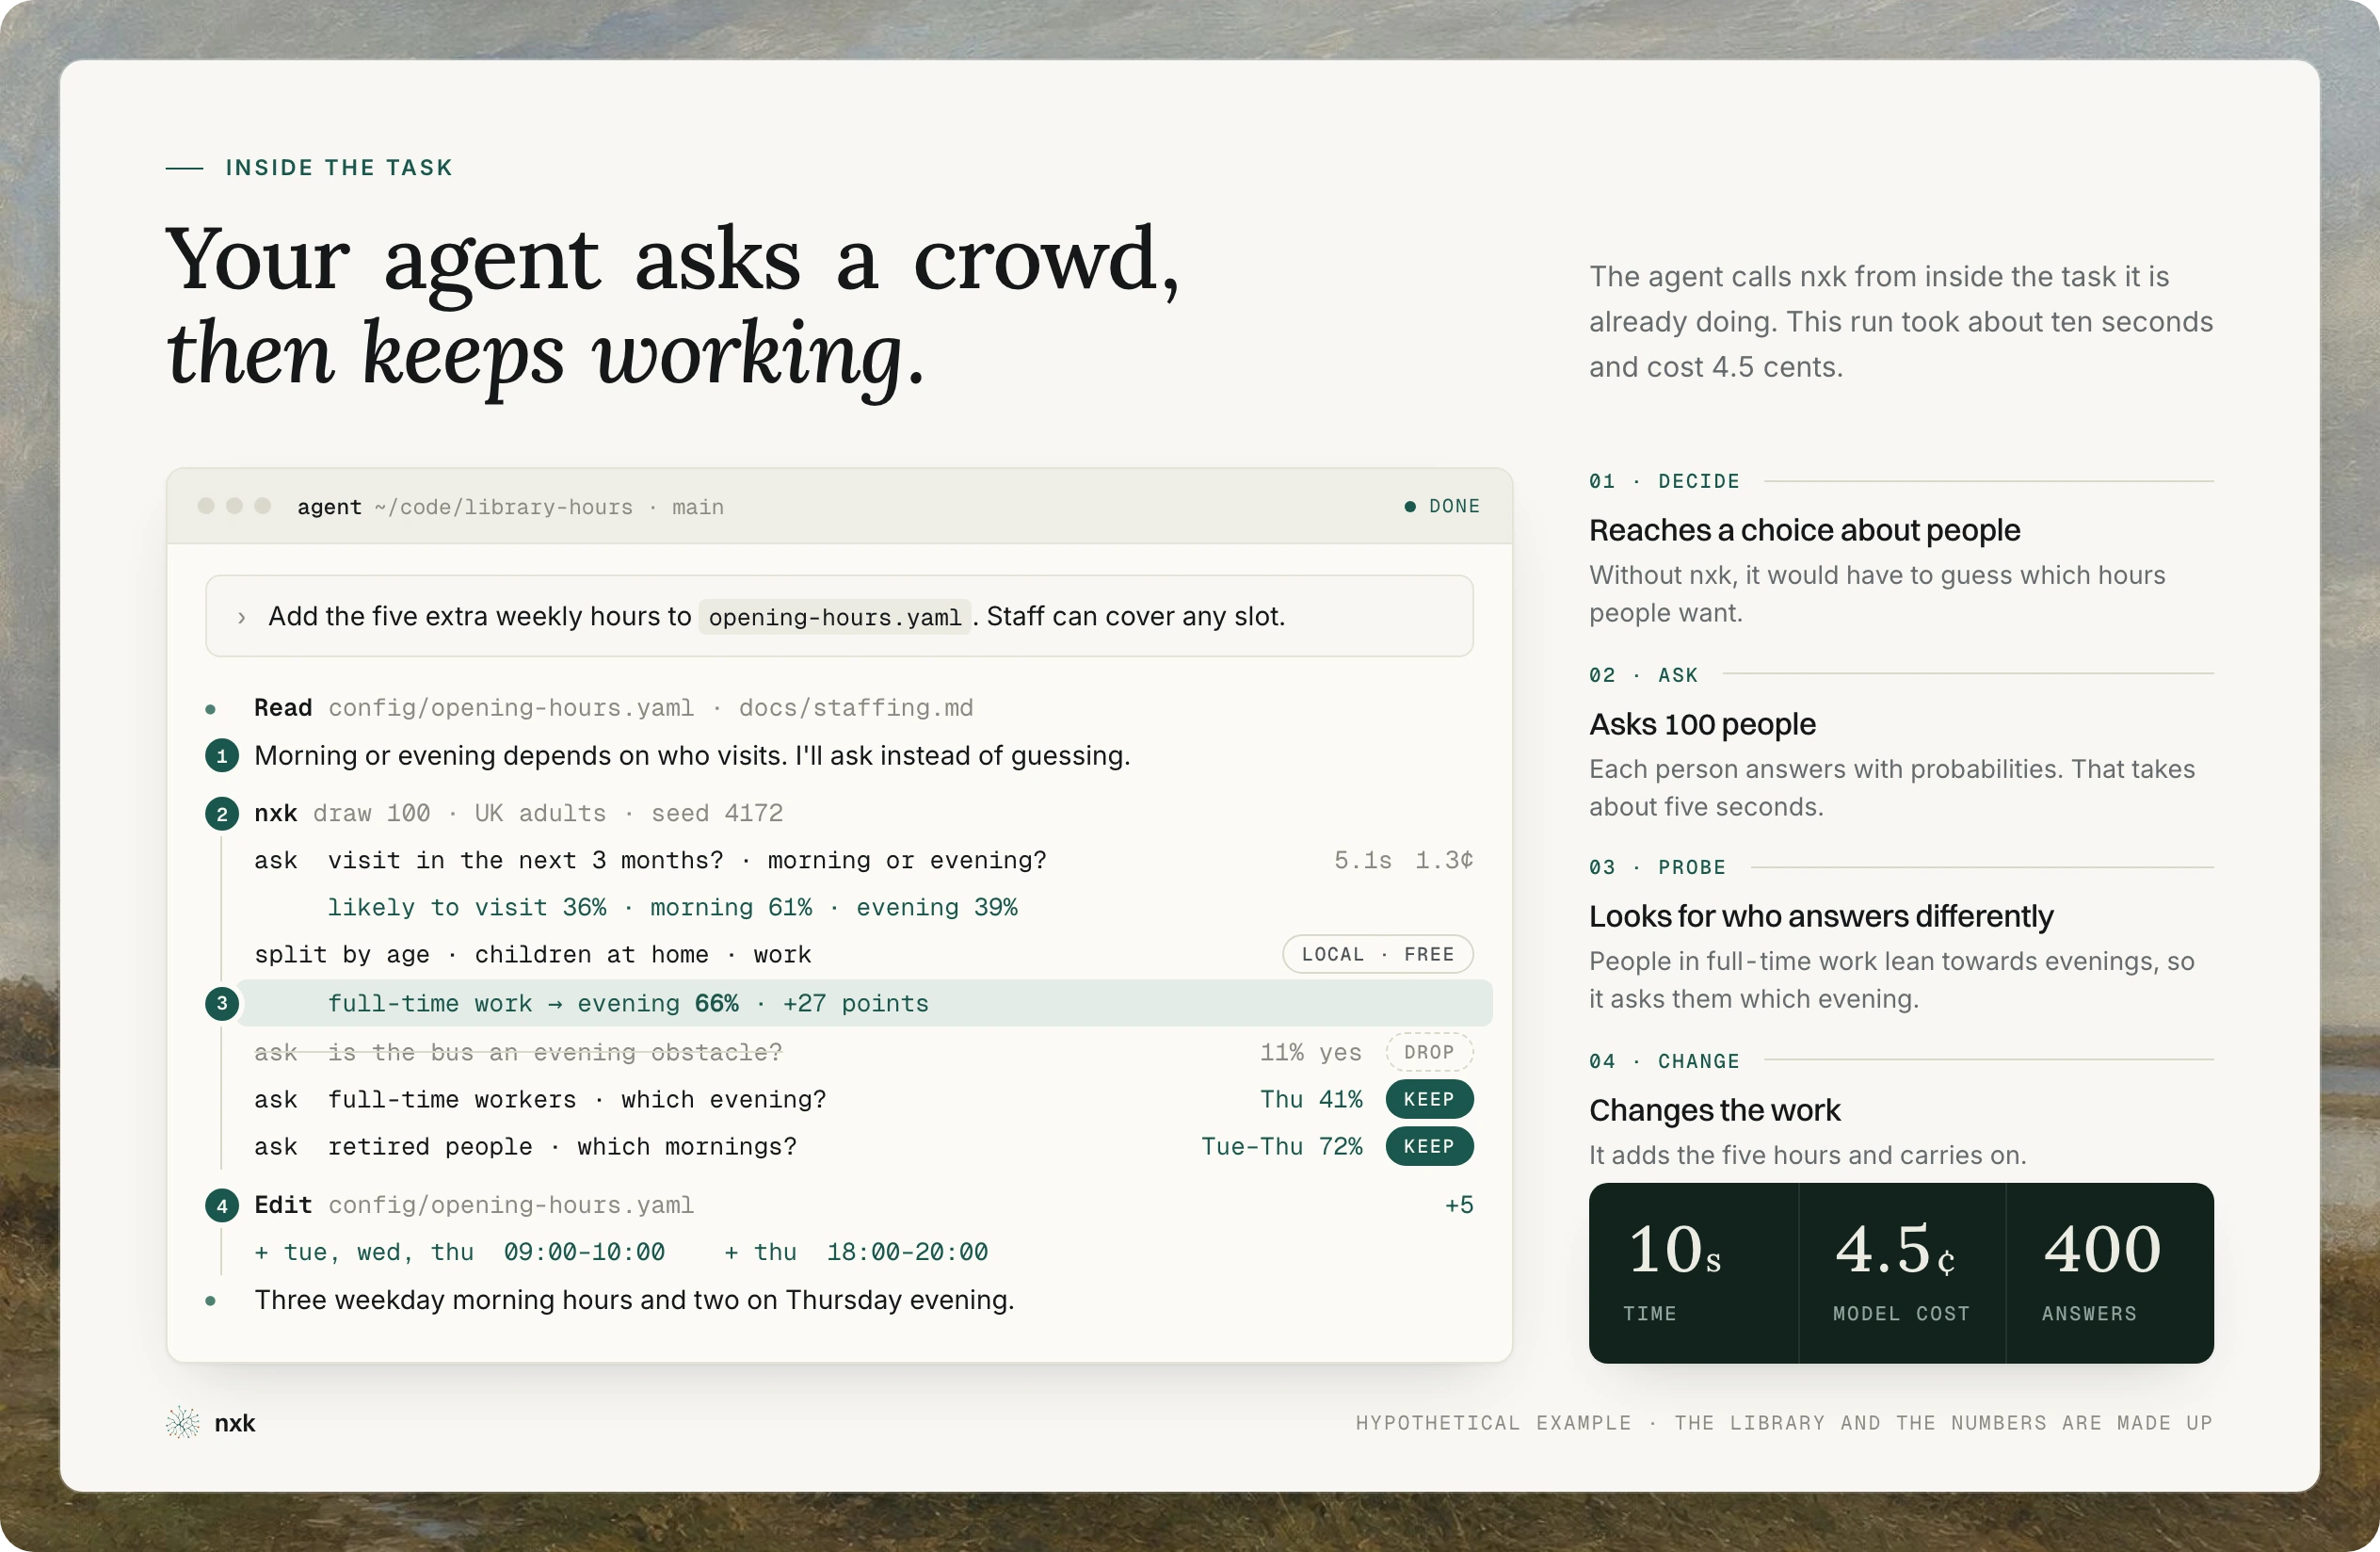Click '04 · CHANGE' step label
The image size is (2380, 1552).
click(1664, 1061)
